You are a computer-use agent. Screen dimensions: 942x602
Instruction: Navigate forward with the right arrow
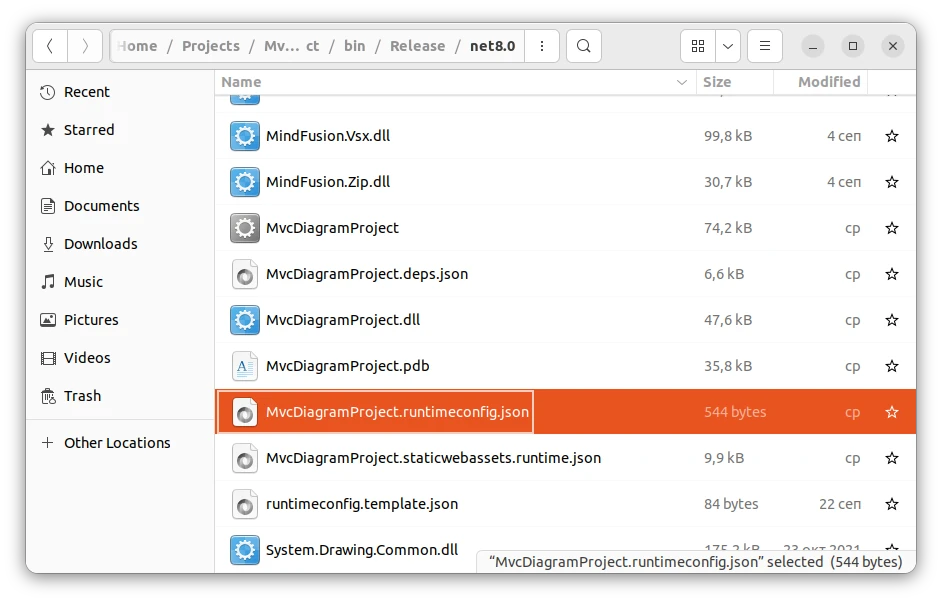[85, 46]
